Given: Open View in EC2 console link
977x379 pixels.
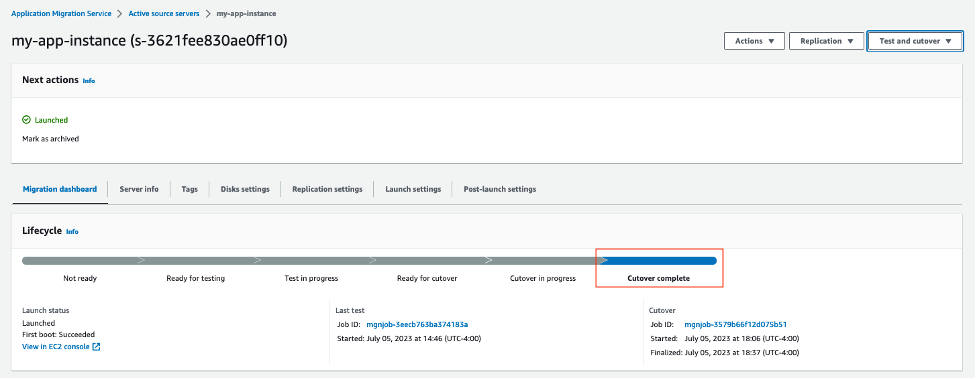Looking at the screenshot, I should 55,347.
